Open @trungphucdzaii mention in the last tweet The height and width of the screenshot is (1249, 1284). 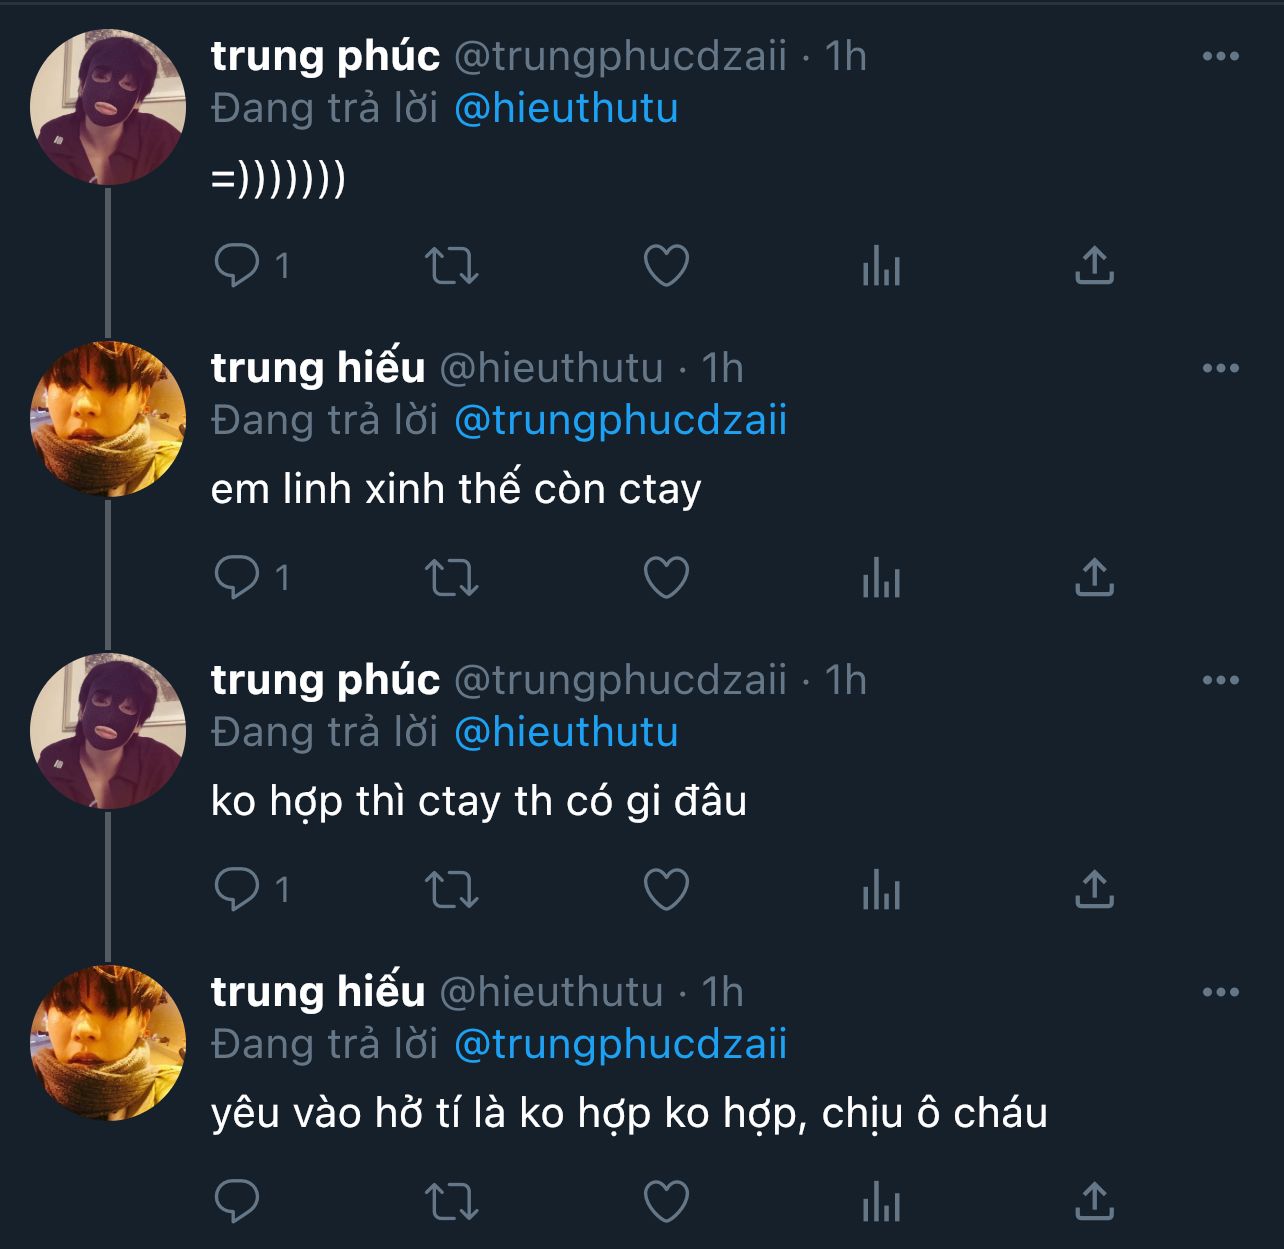click(620, 1044)
